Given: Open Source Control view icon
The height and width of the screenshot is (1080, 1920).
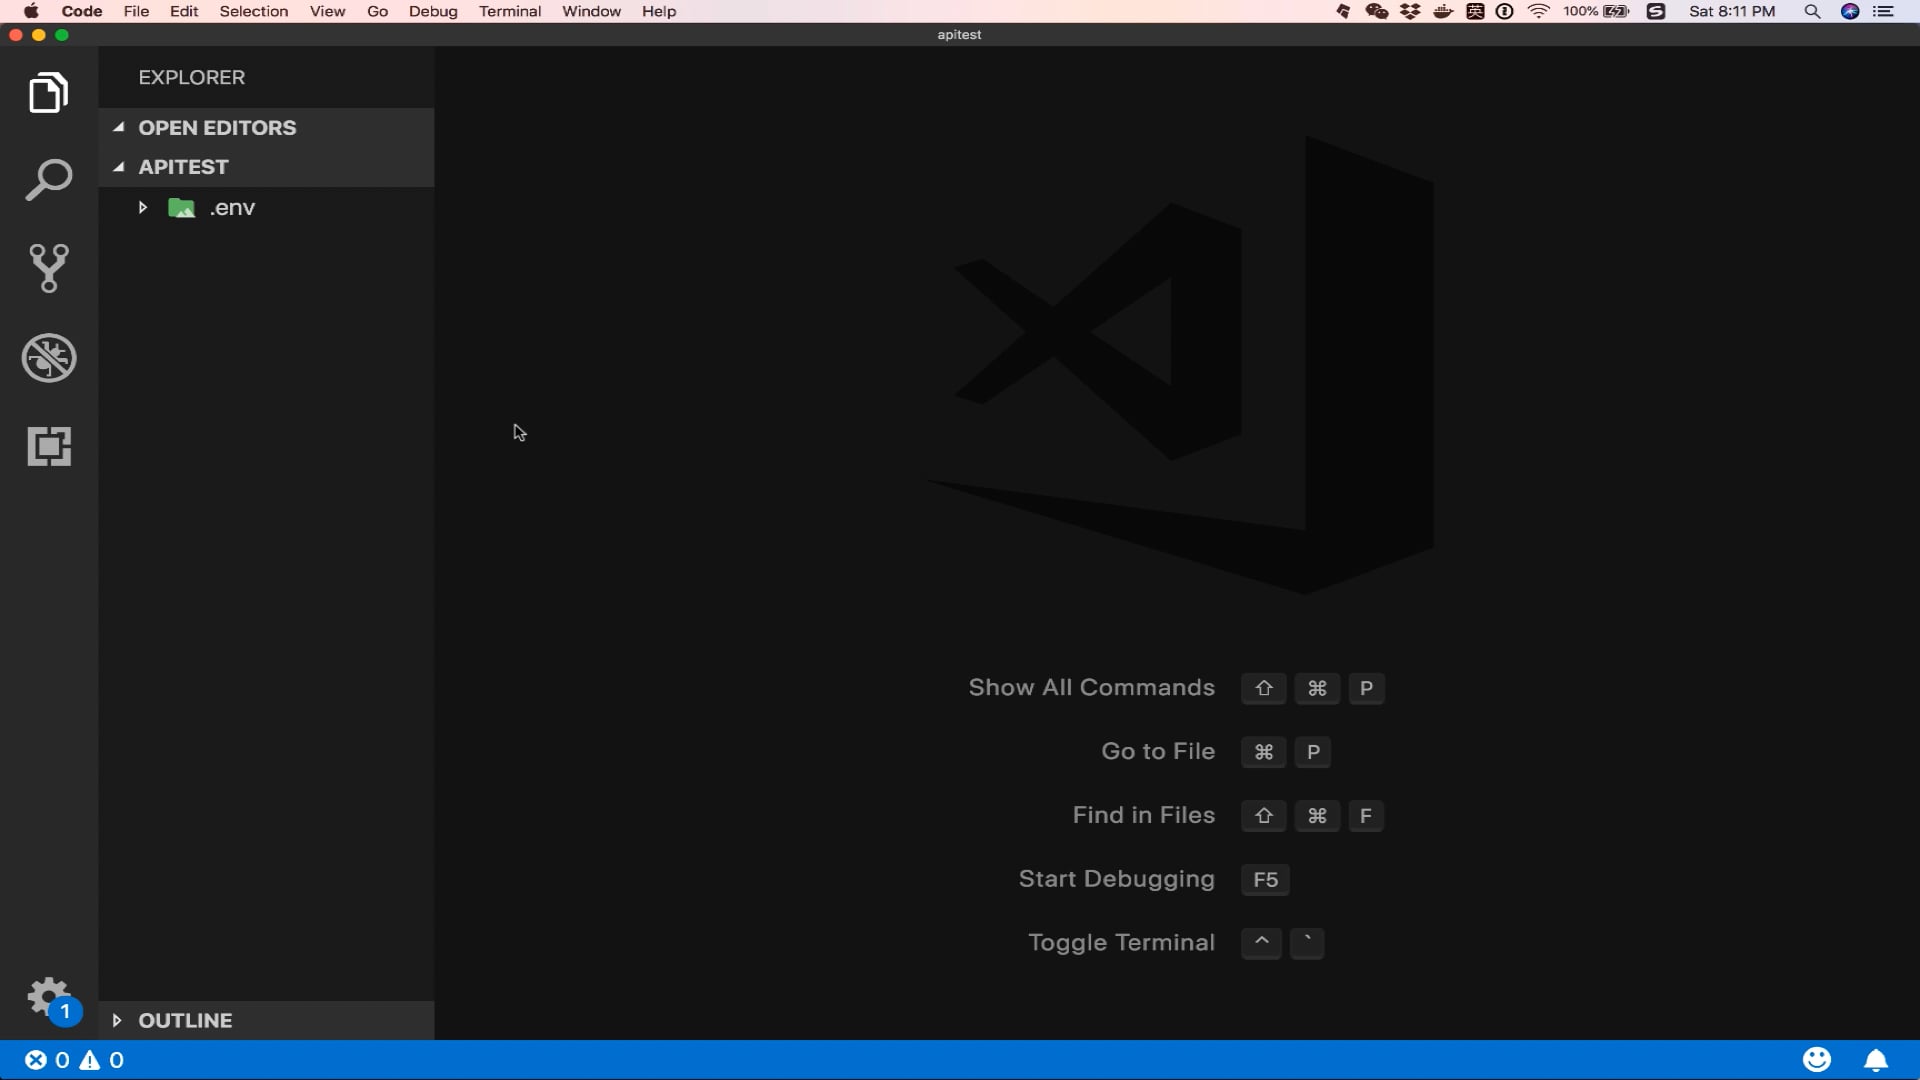Looking at the screenshot, I should pos(48,268).
